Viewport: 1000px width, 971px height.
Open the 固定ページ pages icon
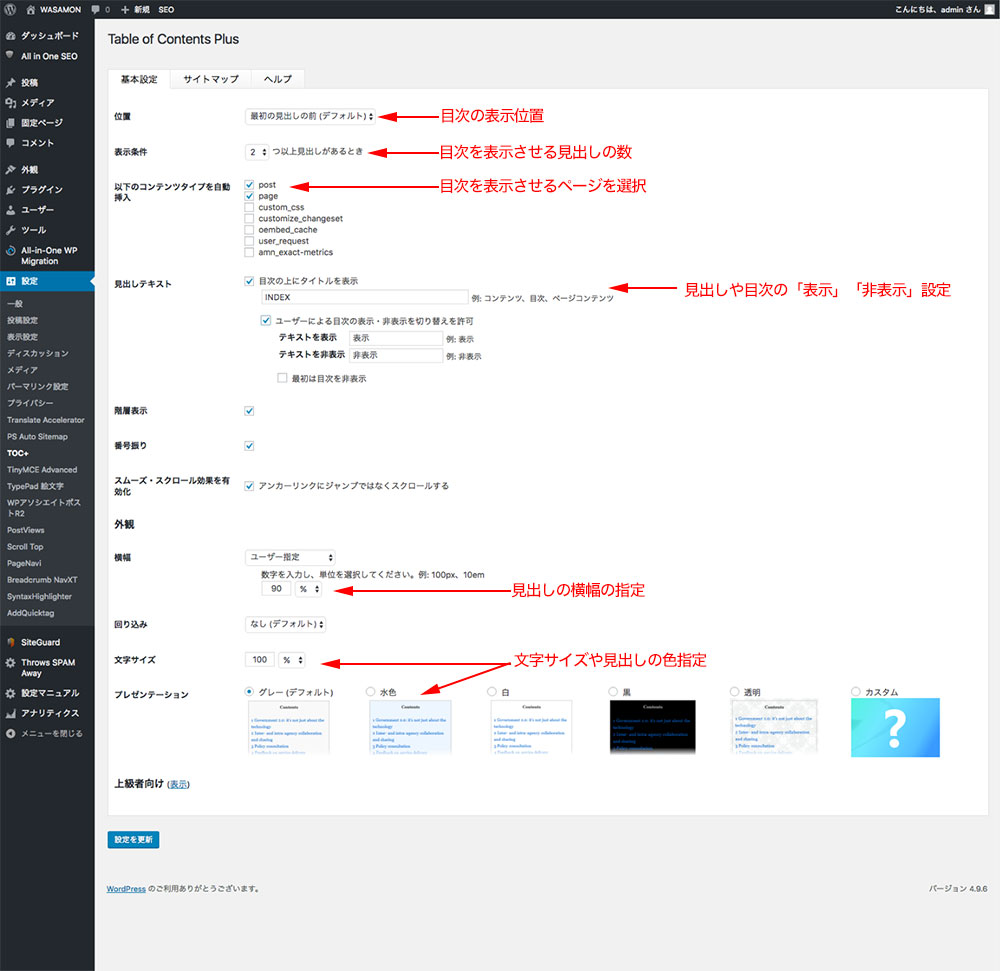10,122
